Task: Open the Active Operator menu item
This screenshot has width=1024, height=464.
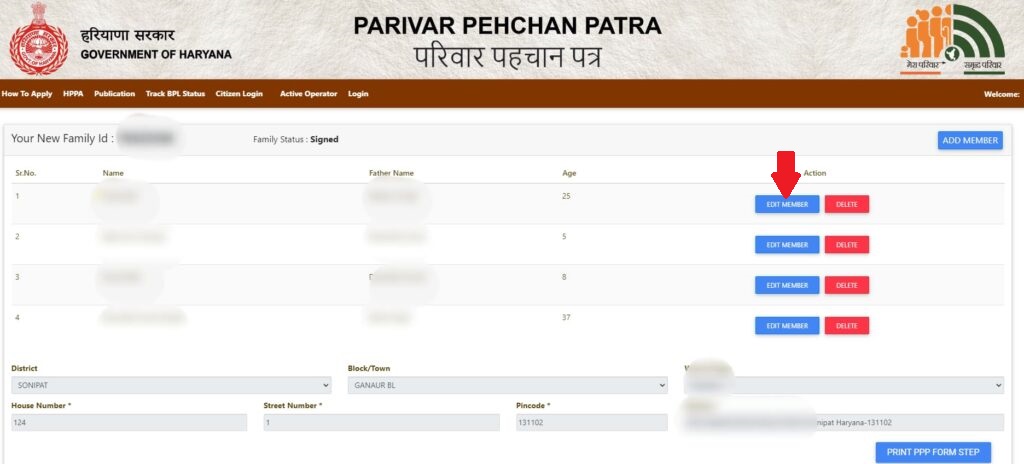Action: 308,93
